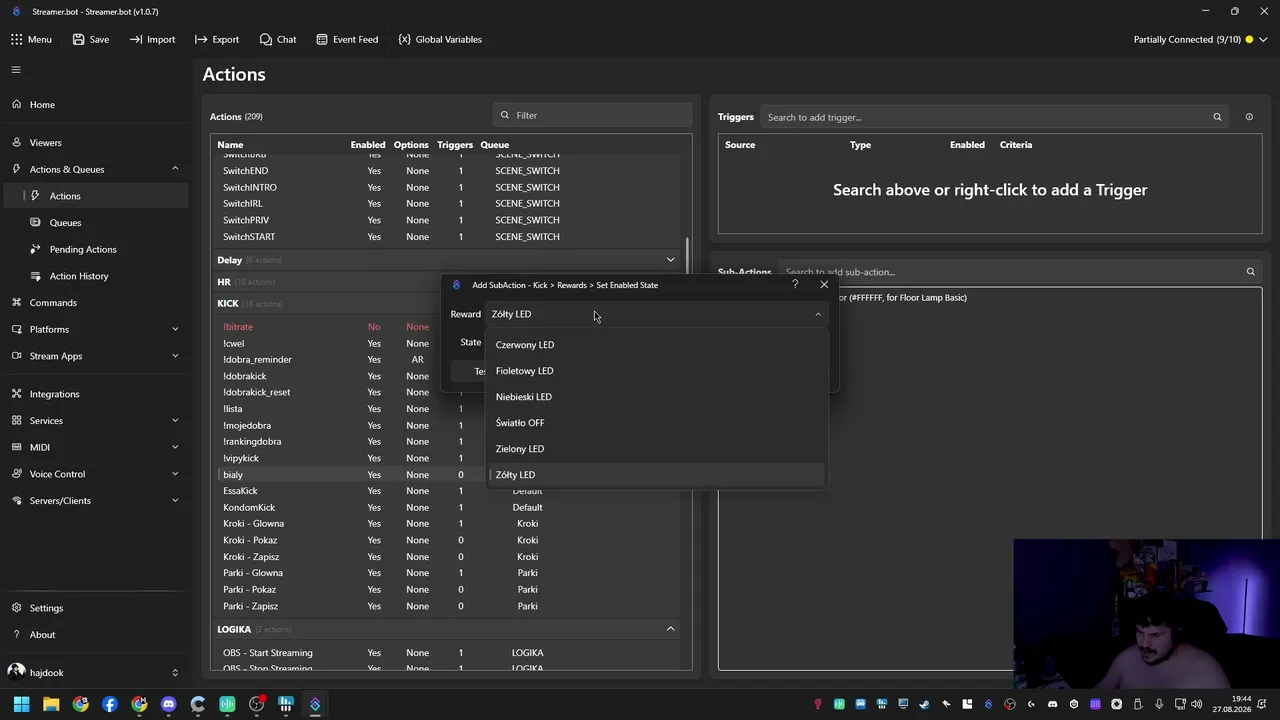Expand the MIDI sidebar group
The image size is (1280, 720).
coord(95,447)
